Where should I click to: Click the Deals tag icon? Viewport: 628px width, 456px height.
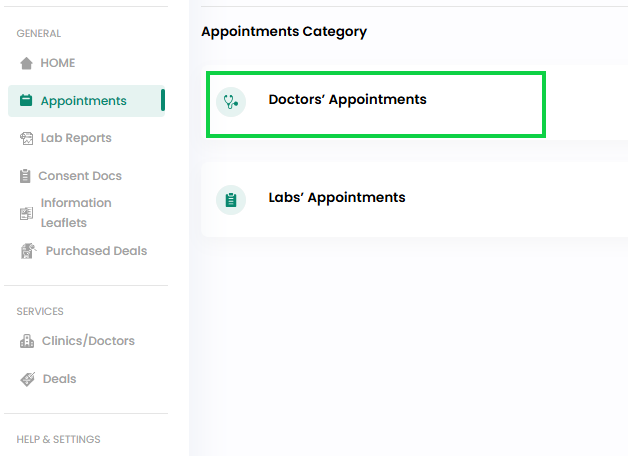click(x=28, y=379)
